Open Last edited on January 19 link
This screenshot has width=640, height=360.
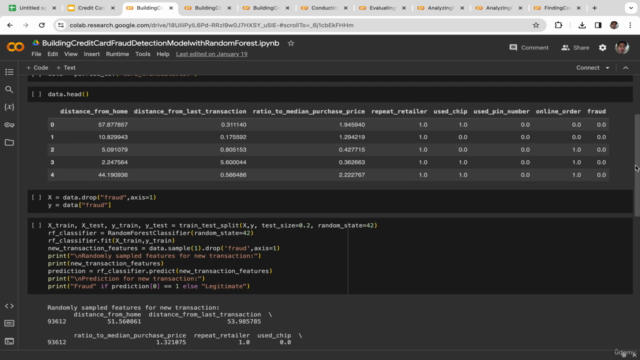click(x=211, y=54)
